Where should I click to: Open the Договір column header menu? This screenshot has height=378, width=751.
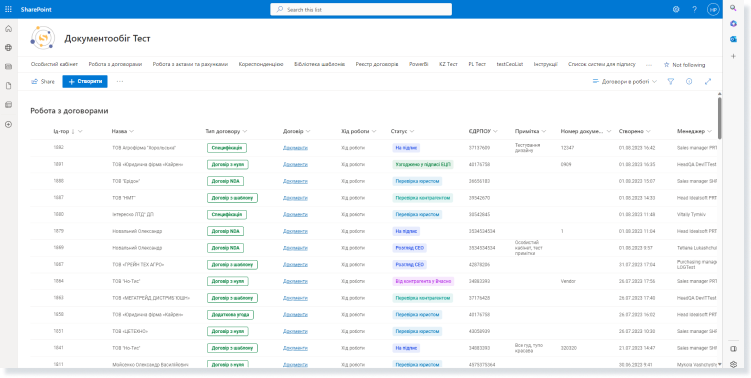click(296, 131)
